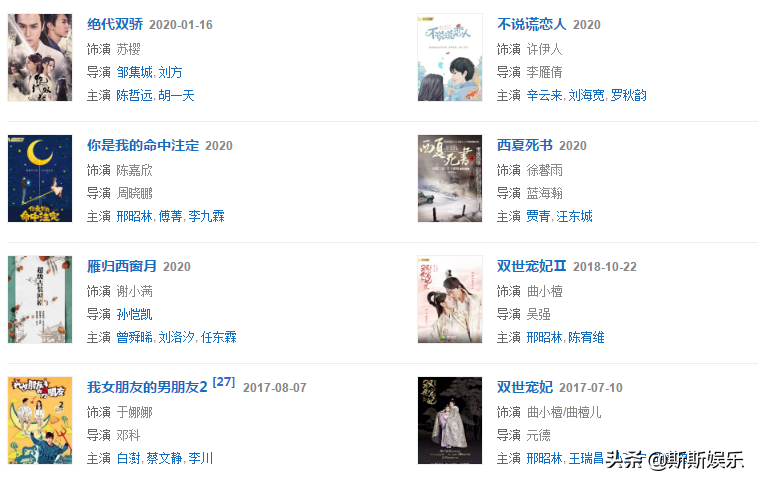Open director 邹集城's page
Image resolution: width=758 pixels, height=483 pixels.
point(134,72)
